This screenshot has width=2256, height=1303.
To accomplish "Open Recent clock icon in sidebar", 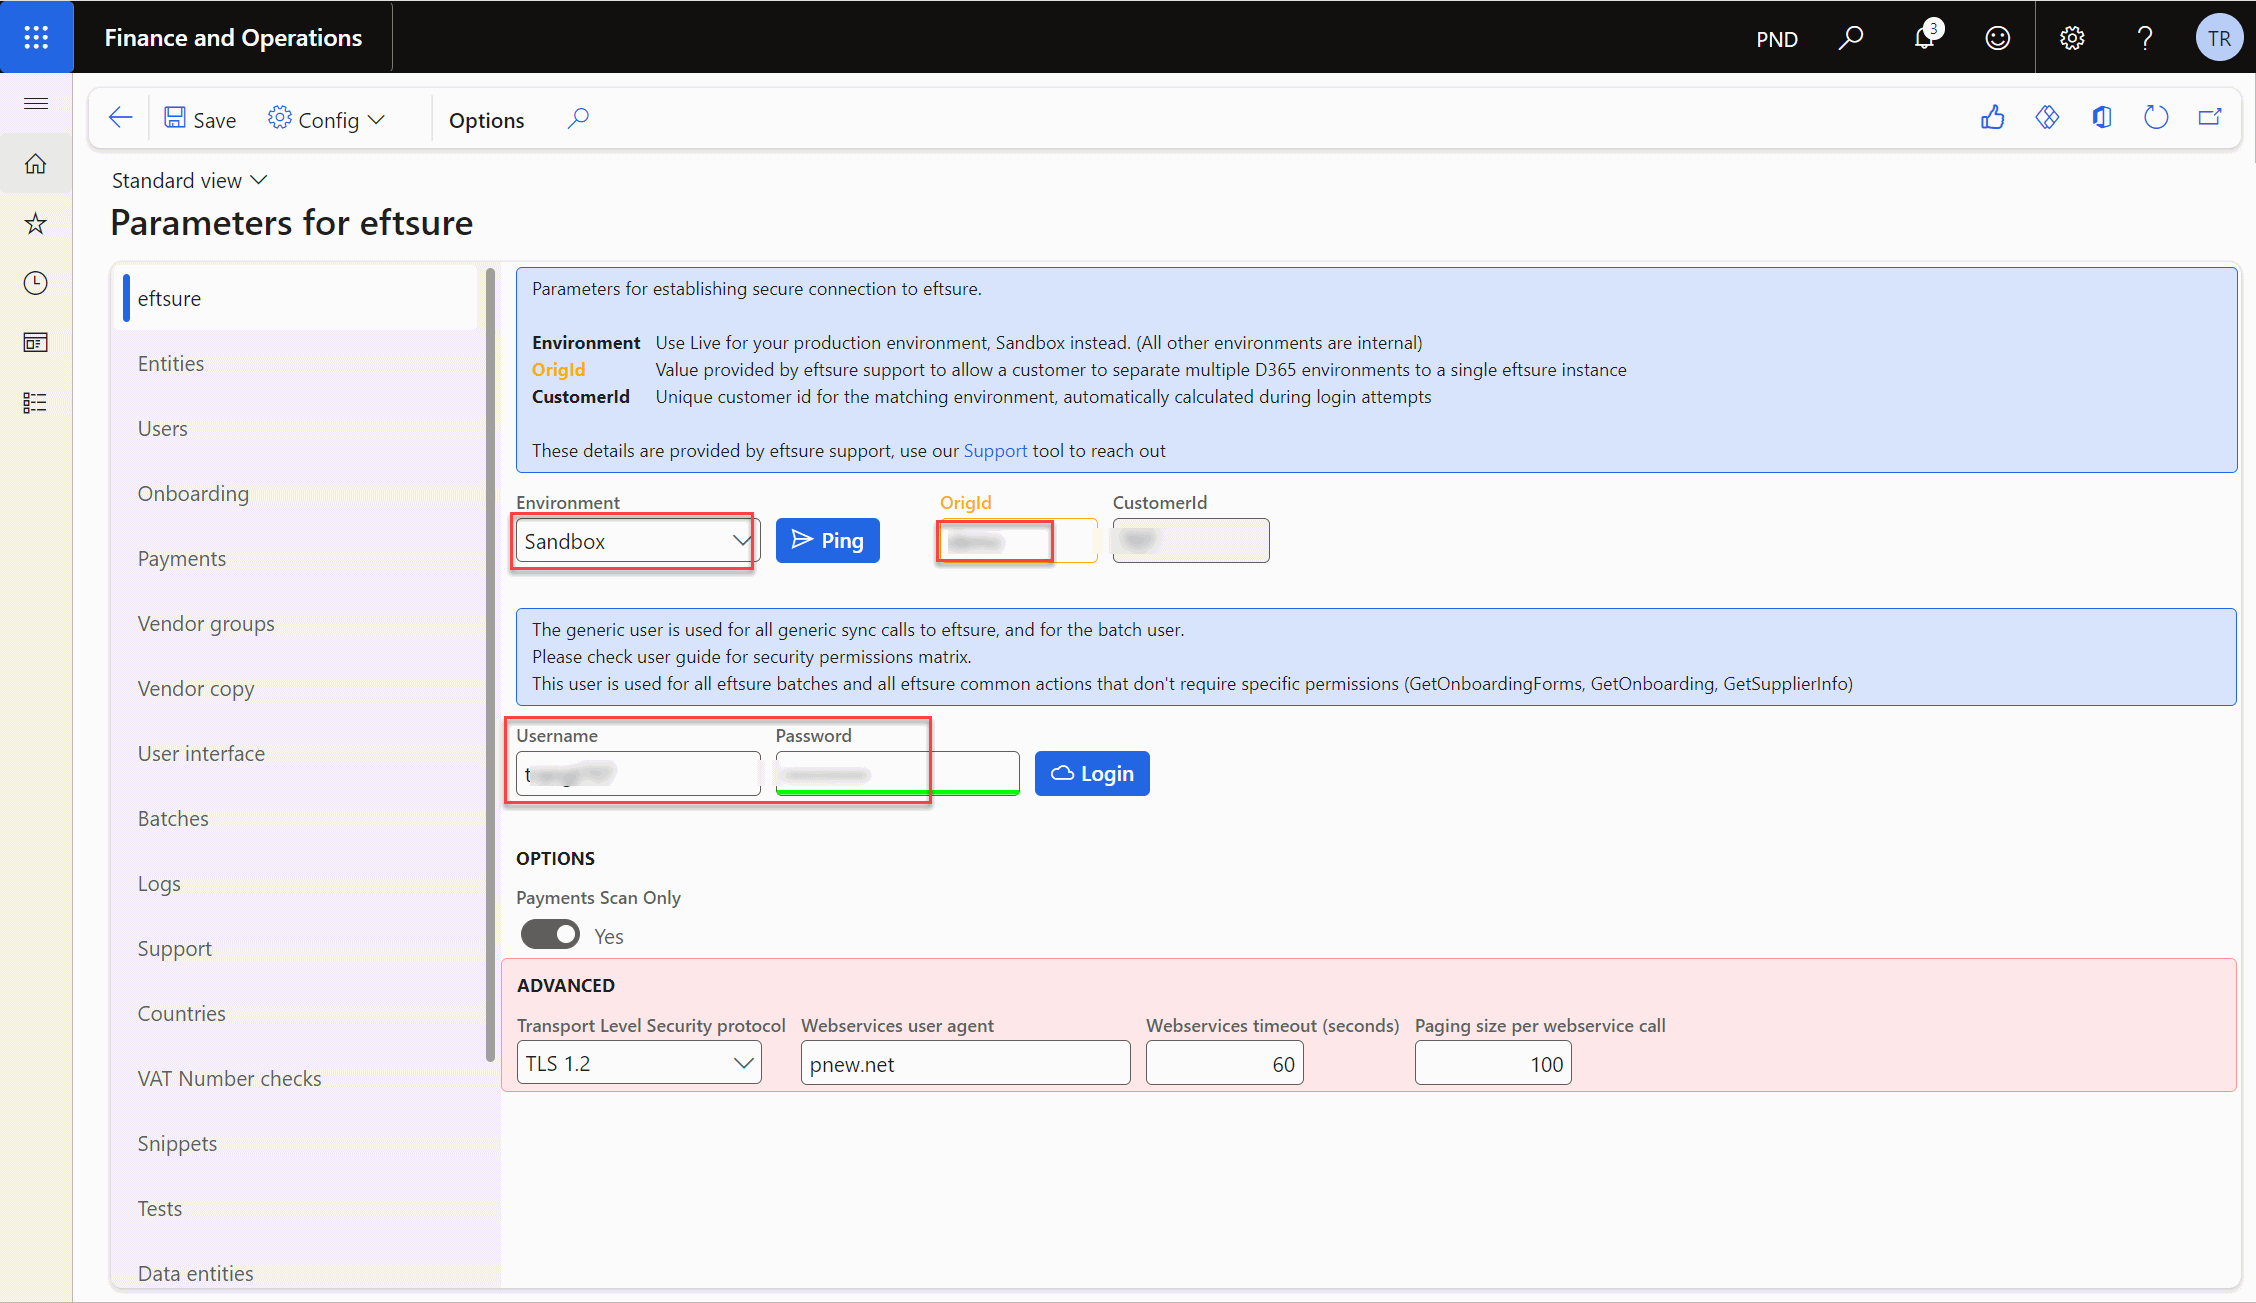I will pyautogui.click(x=36, y=283).
